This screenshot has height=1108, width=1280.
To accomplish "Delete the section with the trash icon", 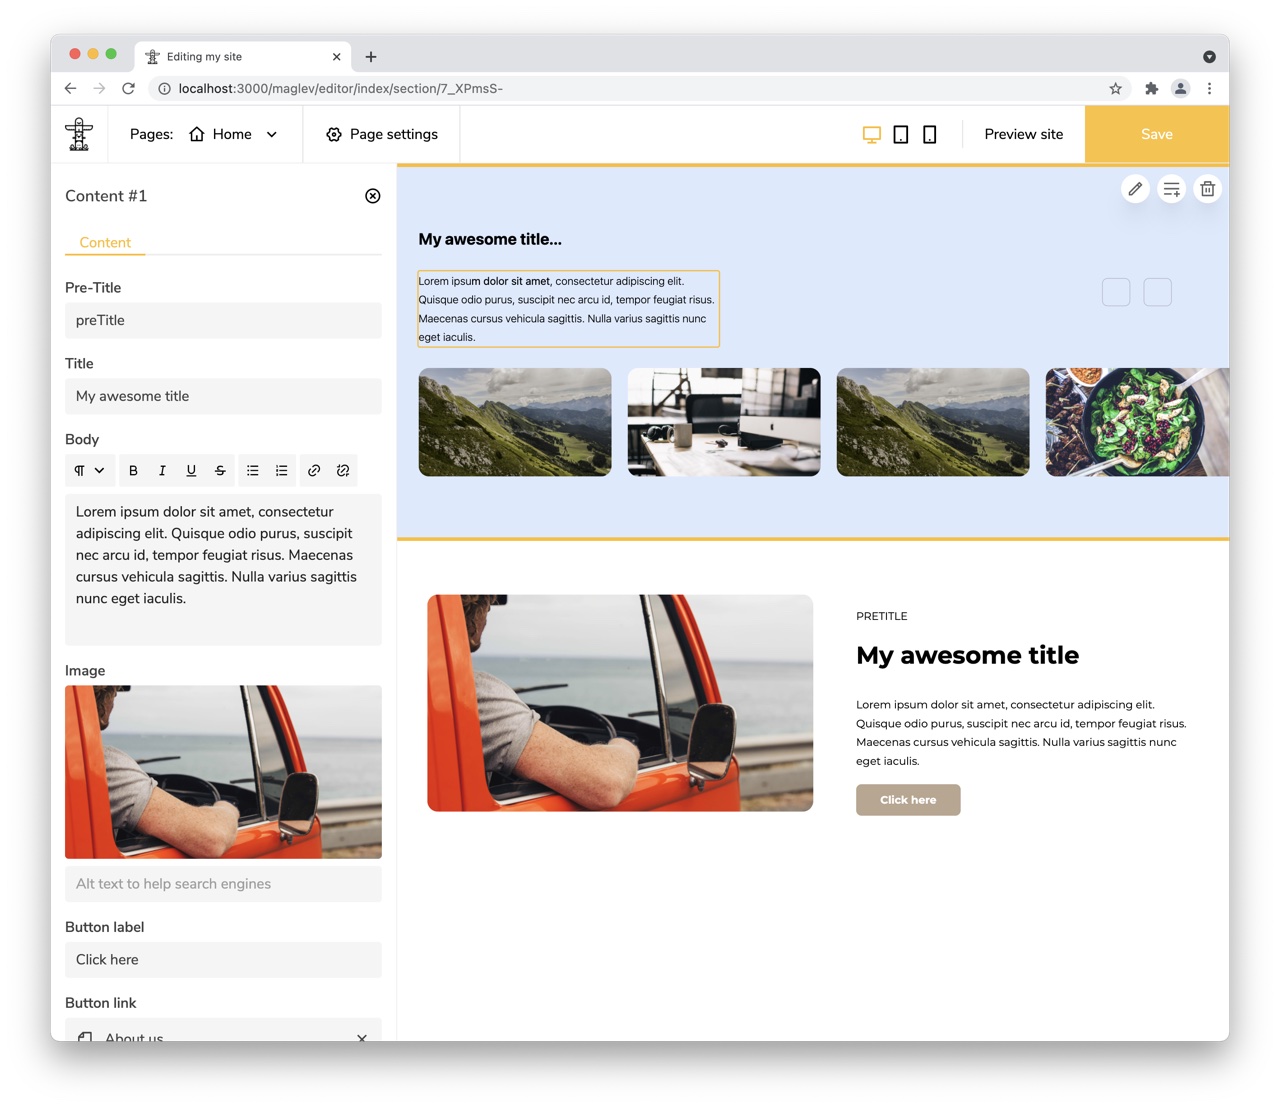I will click(x=1207, y=188).
